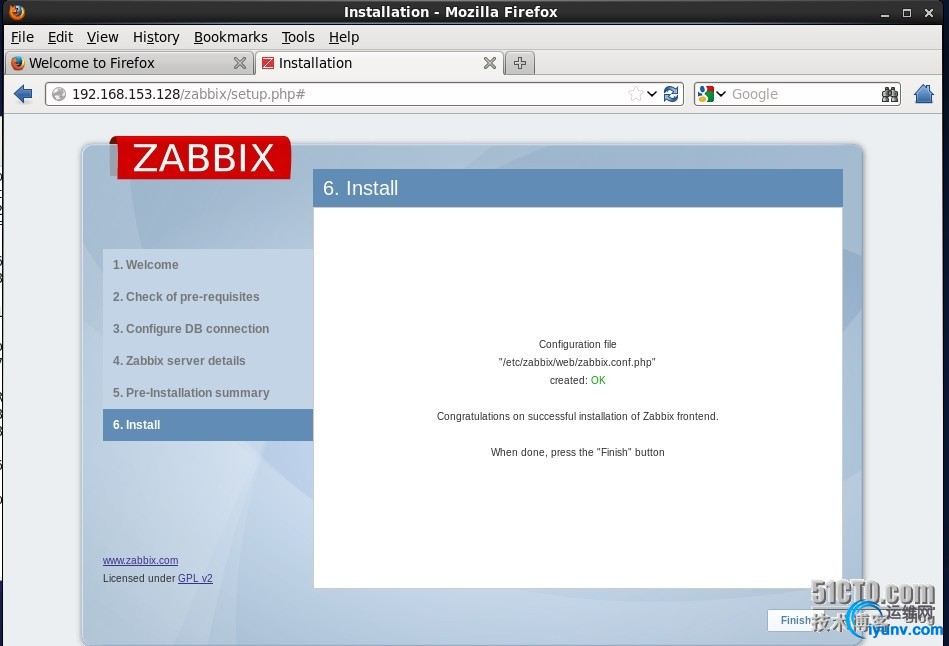
Task: Click the Finish button
Action: [795, 620]
